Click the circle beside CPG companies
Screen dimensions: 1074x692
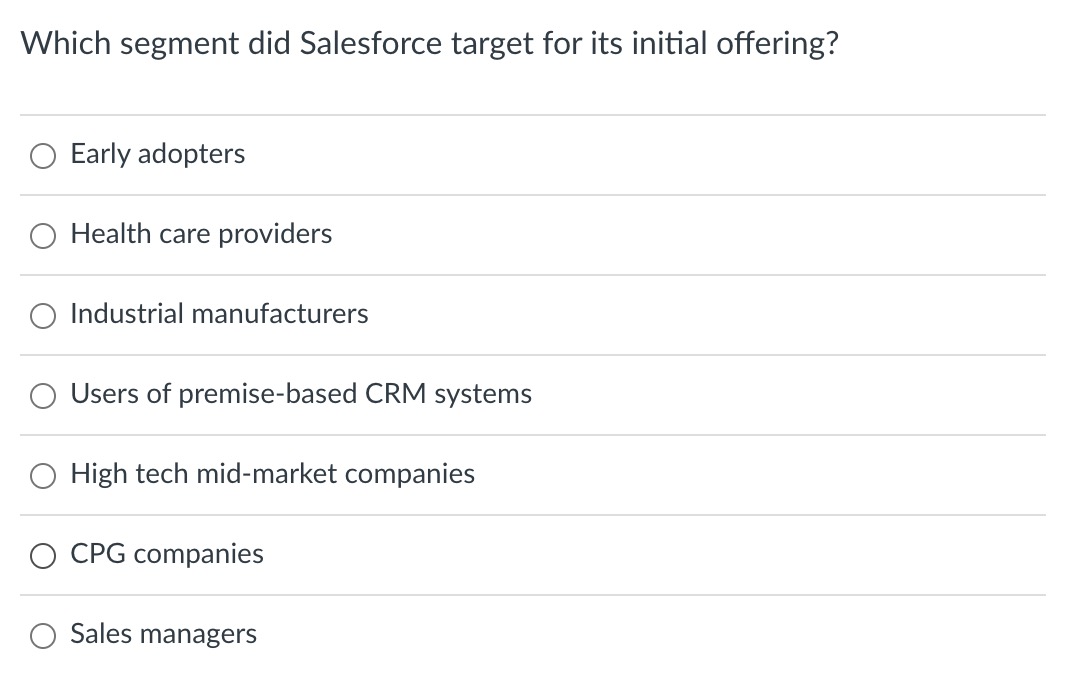(x=42, y=555)
